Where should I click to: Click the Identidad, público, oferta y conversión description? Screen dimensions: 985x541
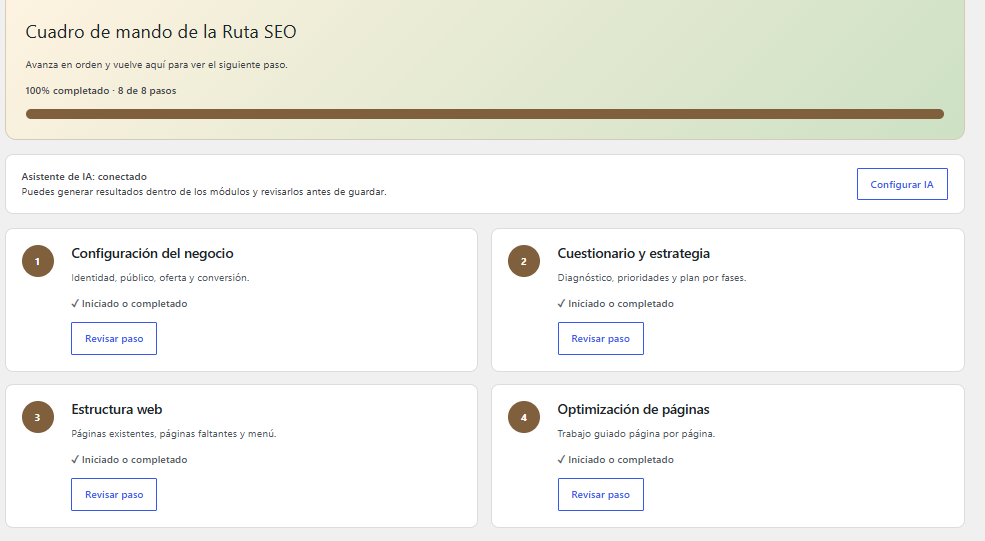tap(160, 278)
